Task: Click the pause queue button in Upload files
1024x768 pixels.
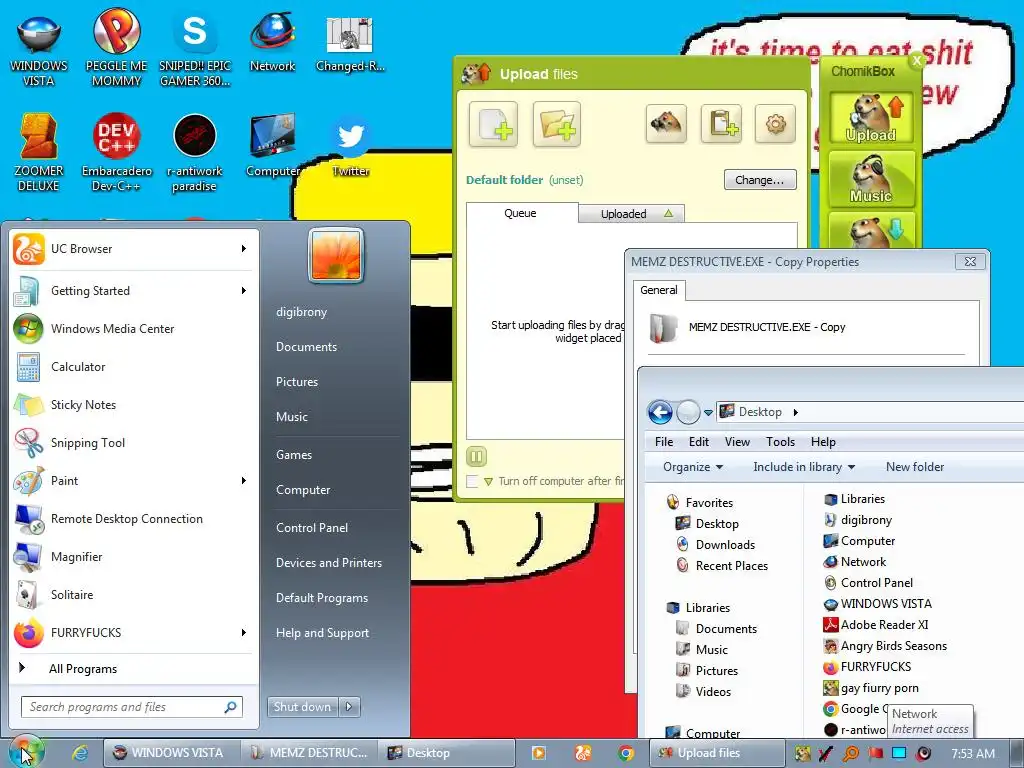Action: (x=476, y=456)
